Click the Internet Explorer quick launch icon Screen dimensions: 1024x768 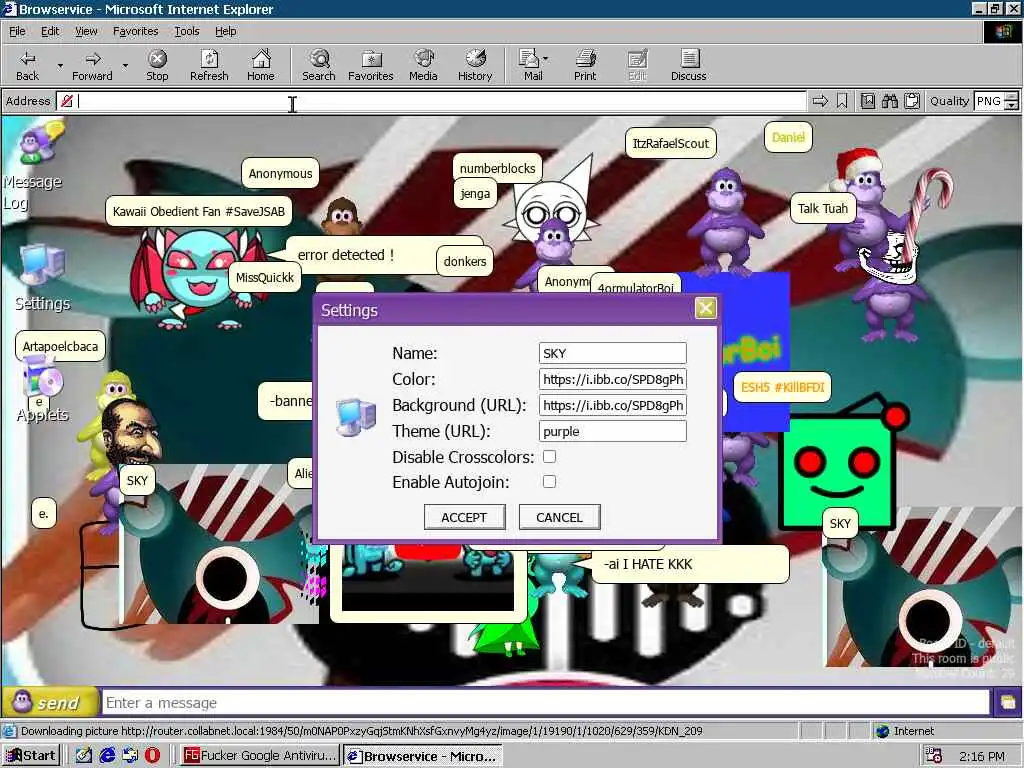coord(107,756)
